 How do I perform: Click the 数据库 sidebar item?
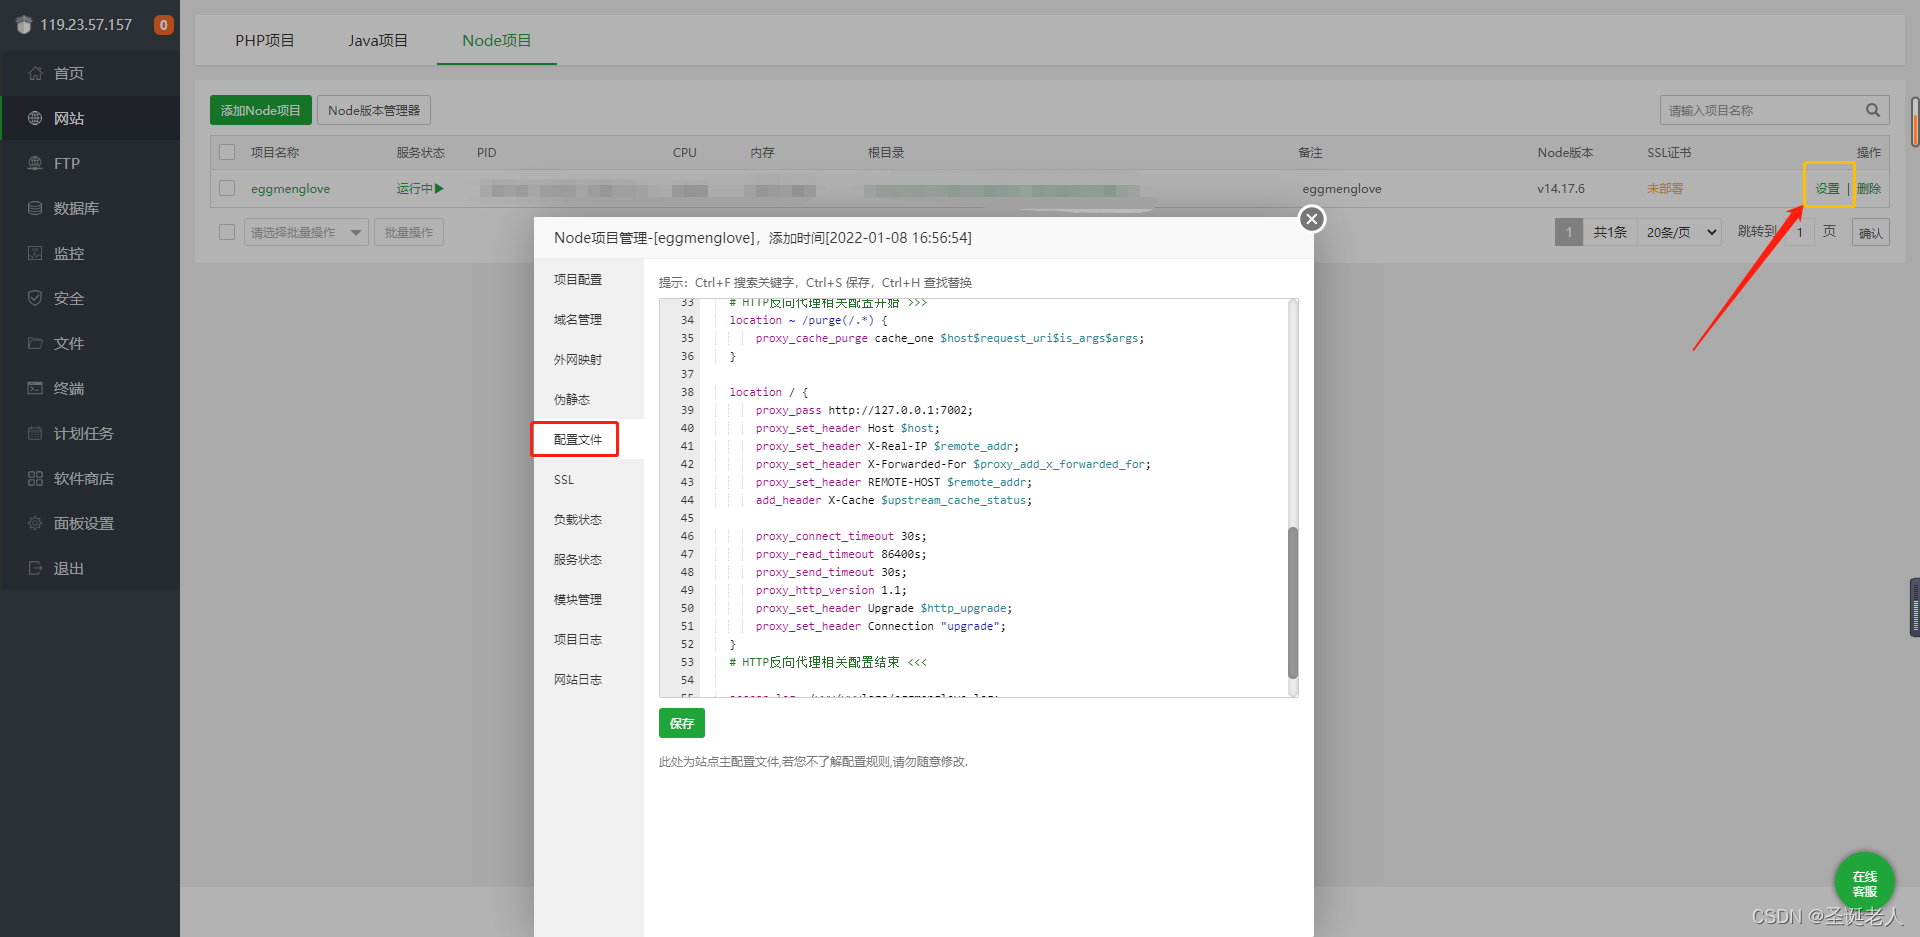[90, 208]
